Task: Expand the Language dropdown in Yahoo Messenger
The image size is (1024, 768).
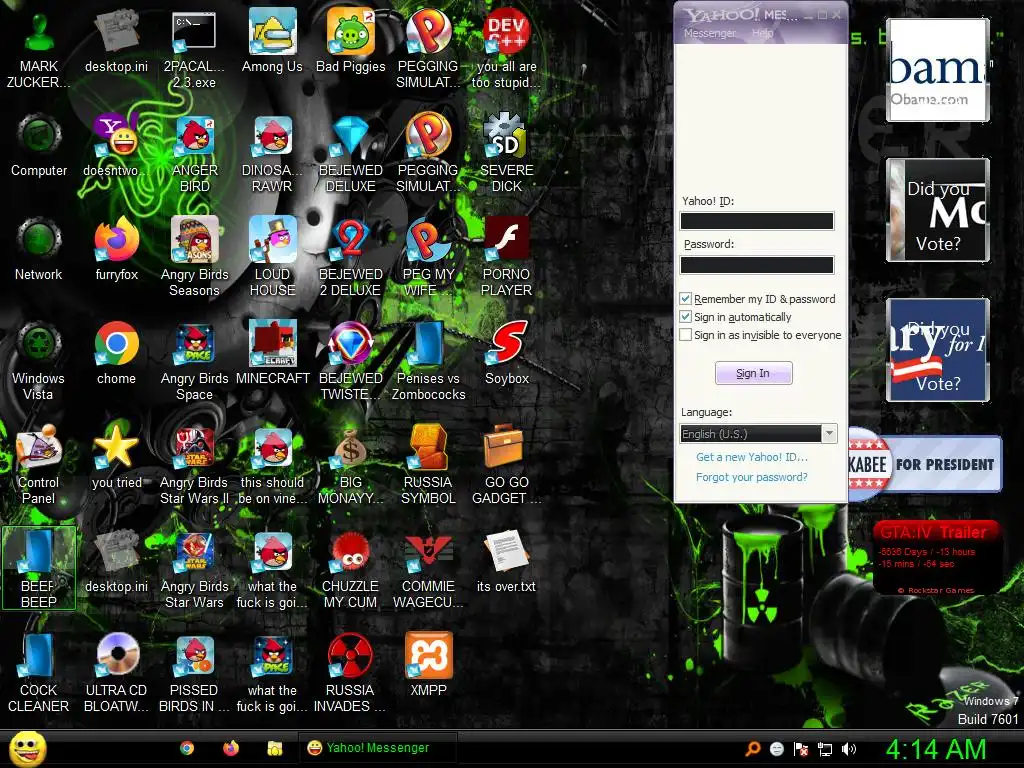Action: click(x=829, y=434)
